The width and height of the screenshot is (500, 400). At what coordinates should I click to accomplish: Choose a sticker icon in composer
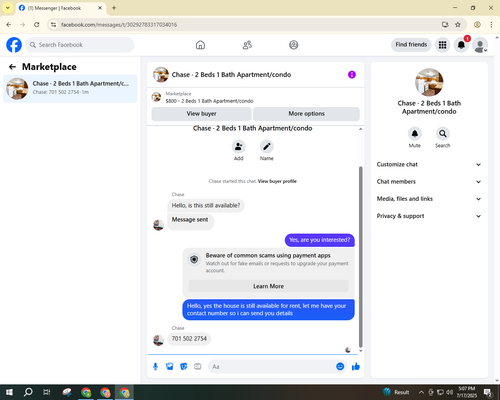point(184,367)
